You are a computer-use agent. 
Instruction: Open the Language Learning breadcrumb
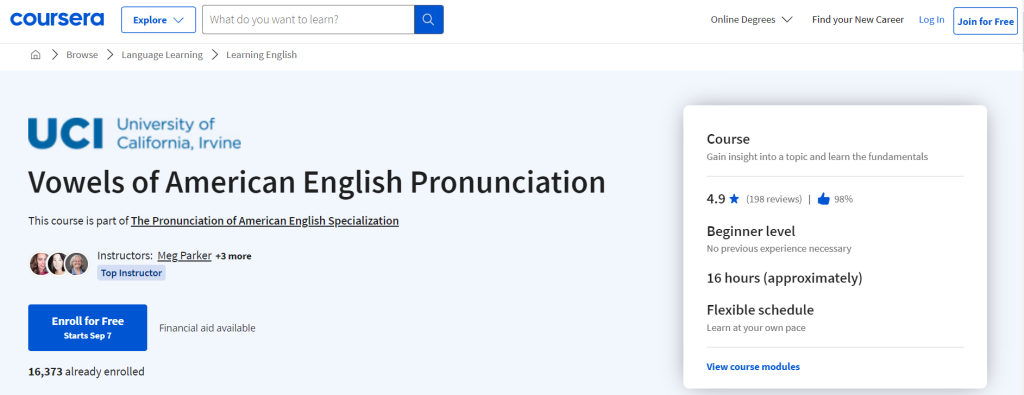click(162, 55)
